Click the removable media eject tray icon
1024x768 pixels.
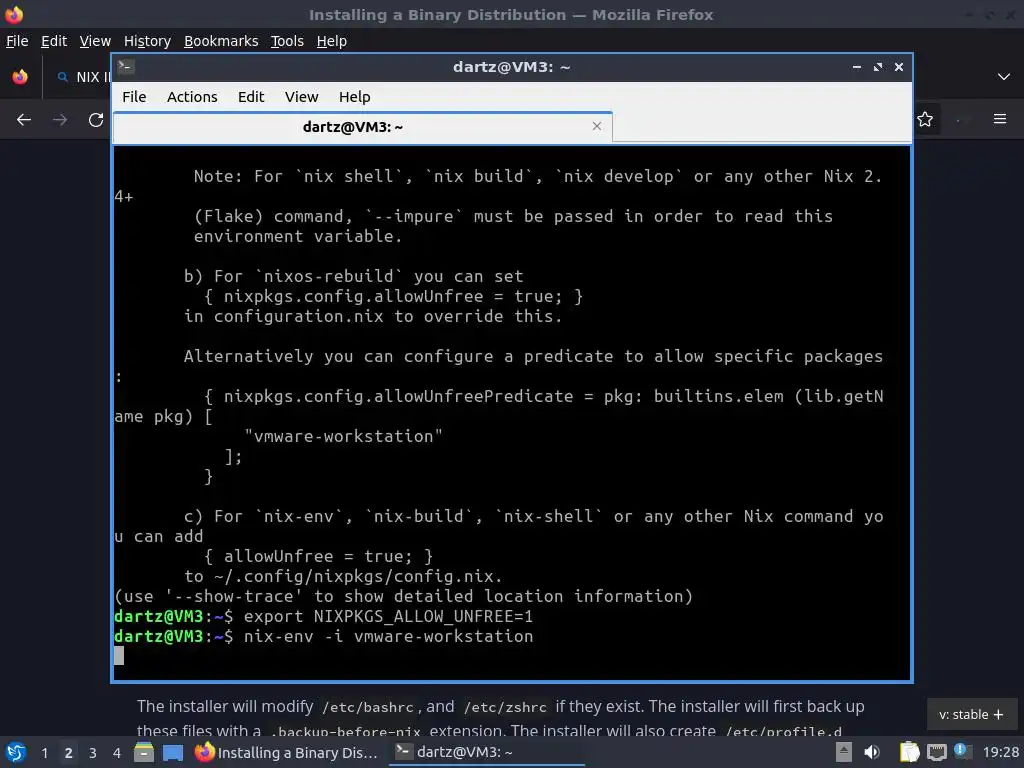tap(844, 752)
